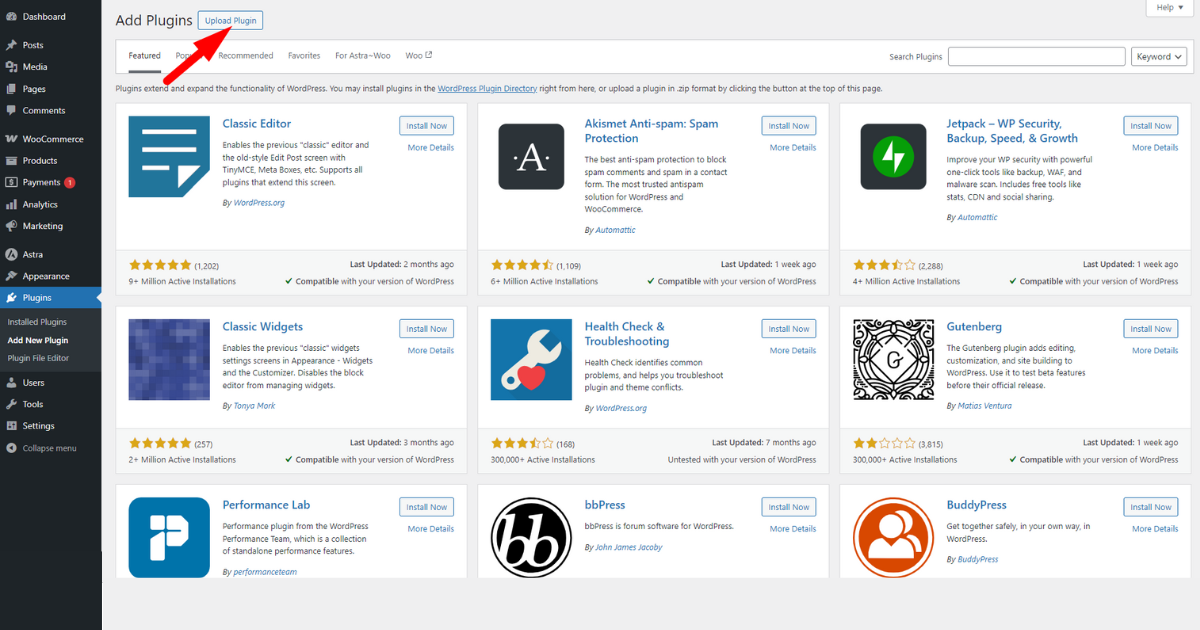View More Details for Classic Editor
This screenshot has width=1200, height=630.
point(431,148)
